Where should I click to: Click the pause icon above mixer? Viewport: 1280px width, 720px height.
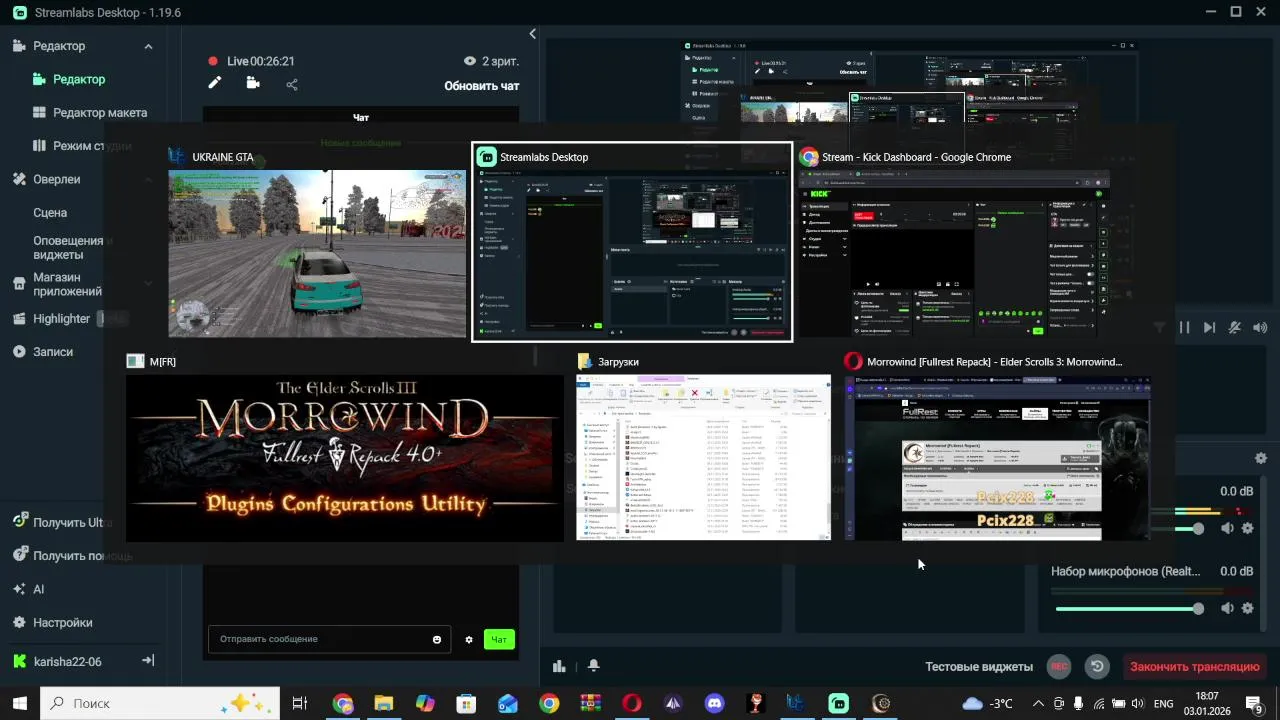[x=1185, y=327]
